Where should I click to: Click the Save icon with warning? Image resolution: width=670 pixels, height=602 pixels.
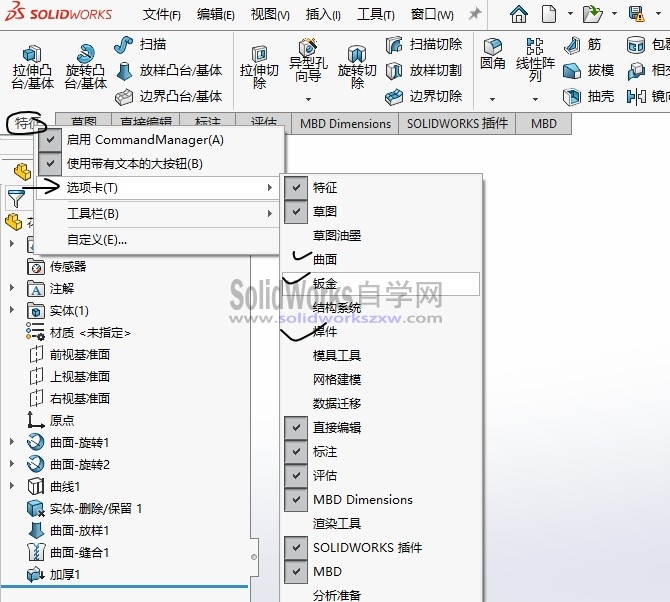(637, 14)
